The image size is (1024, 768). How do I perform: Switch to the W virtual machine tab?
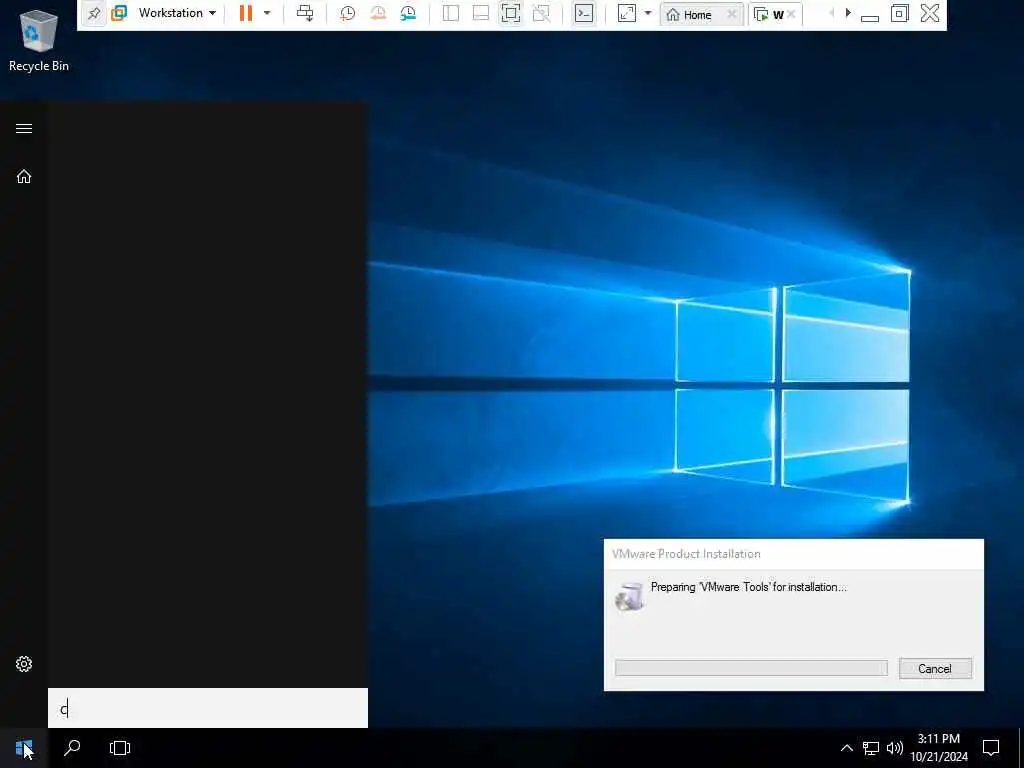click(x=770, y=14)
